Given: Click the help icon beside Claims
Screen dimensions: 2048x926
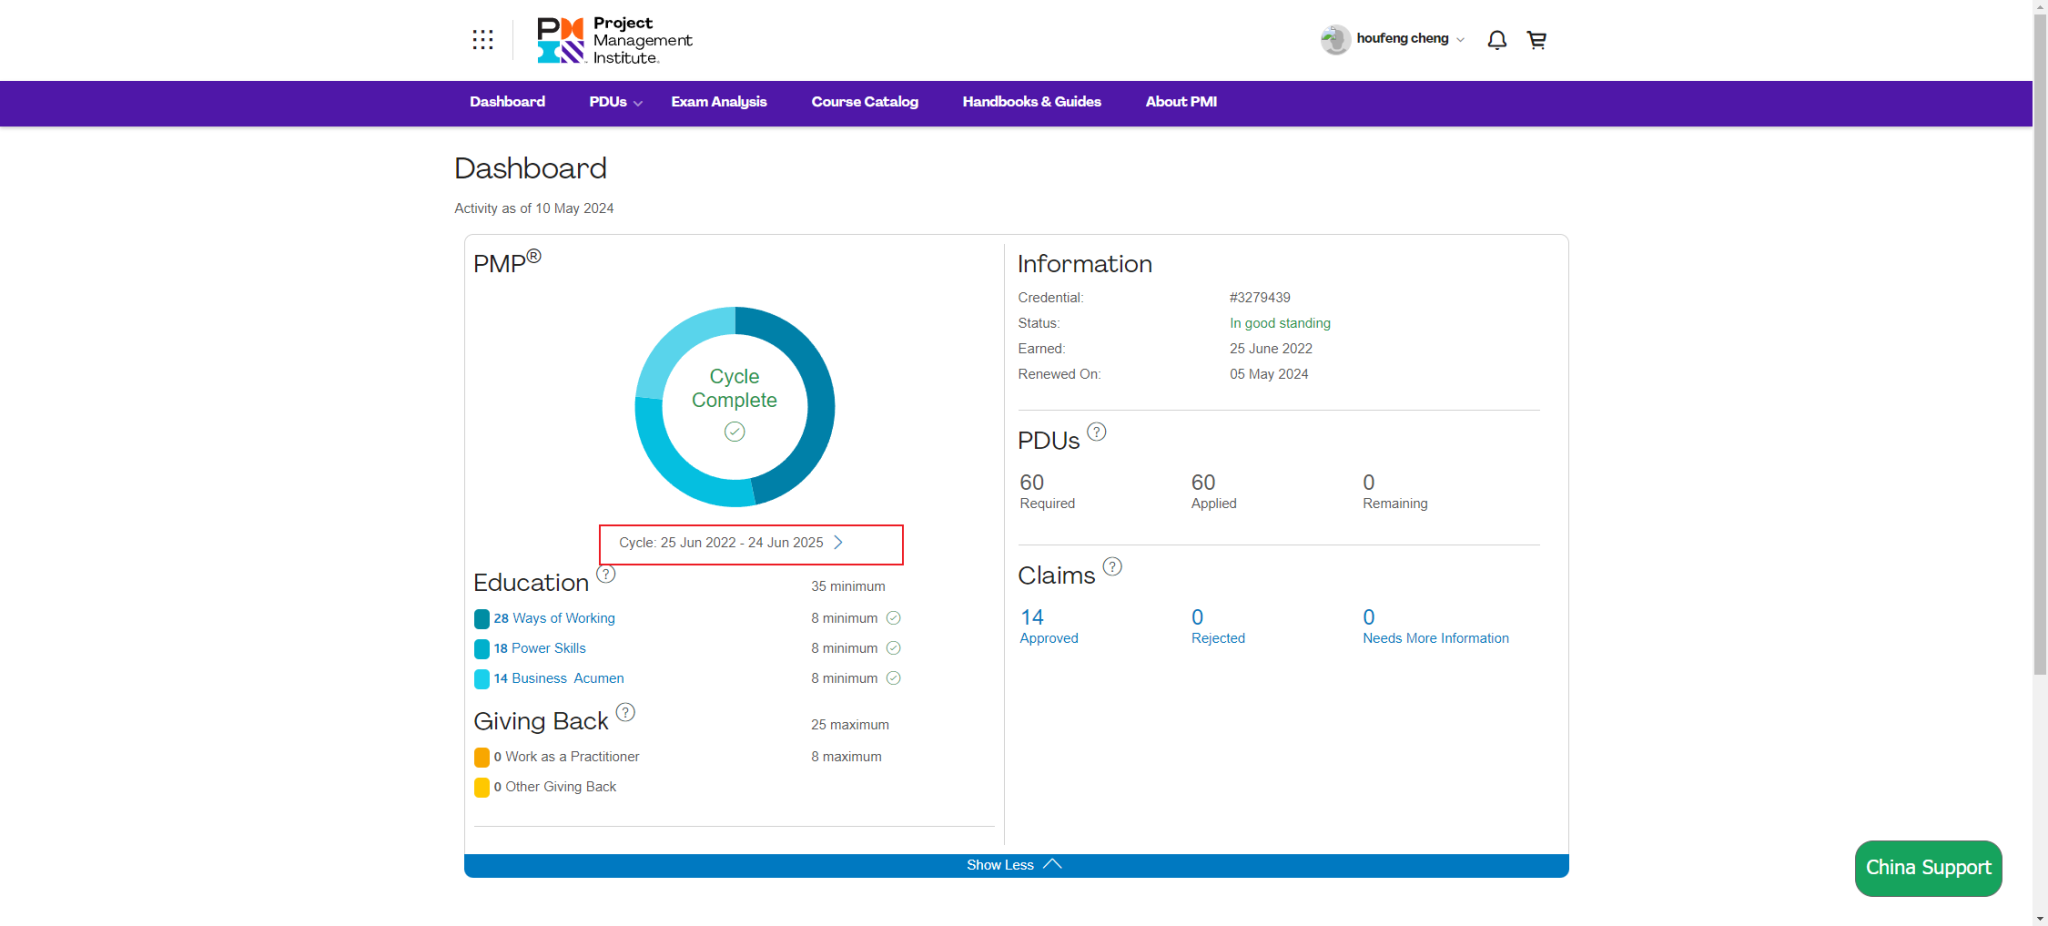Looking at the screenshot, I should click(x=1112, y=567).
